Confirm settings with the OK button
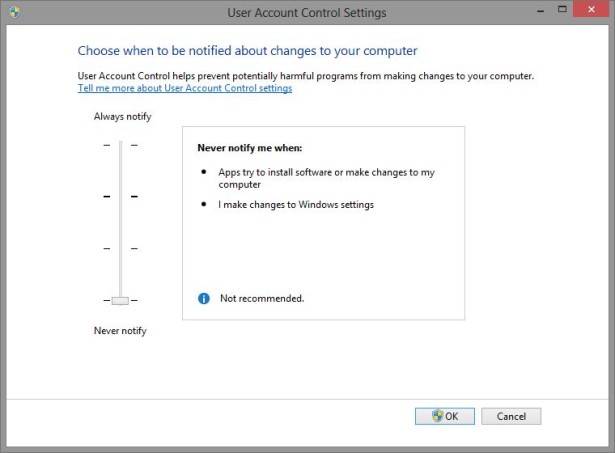 [445, 416]
